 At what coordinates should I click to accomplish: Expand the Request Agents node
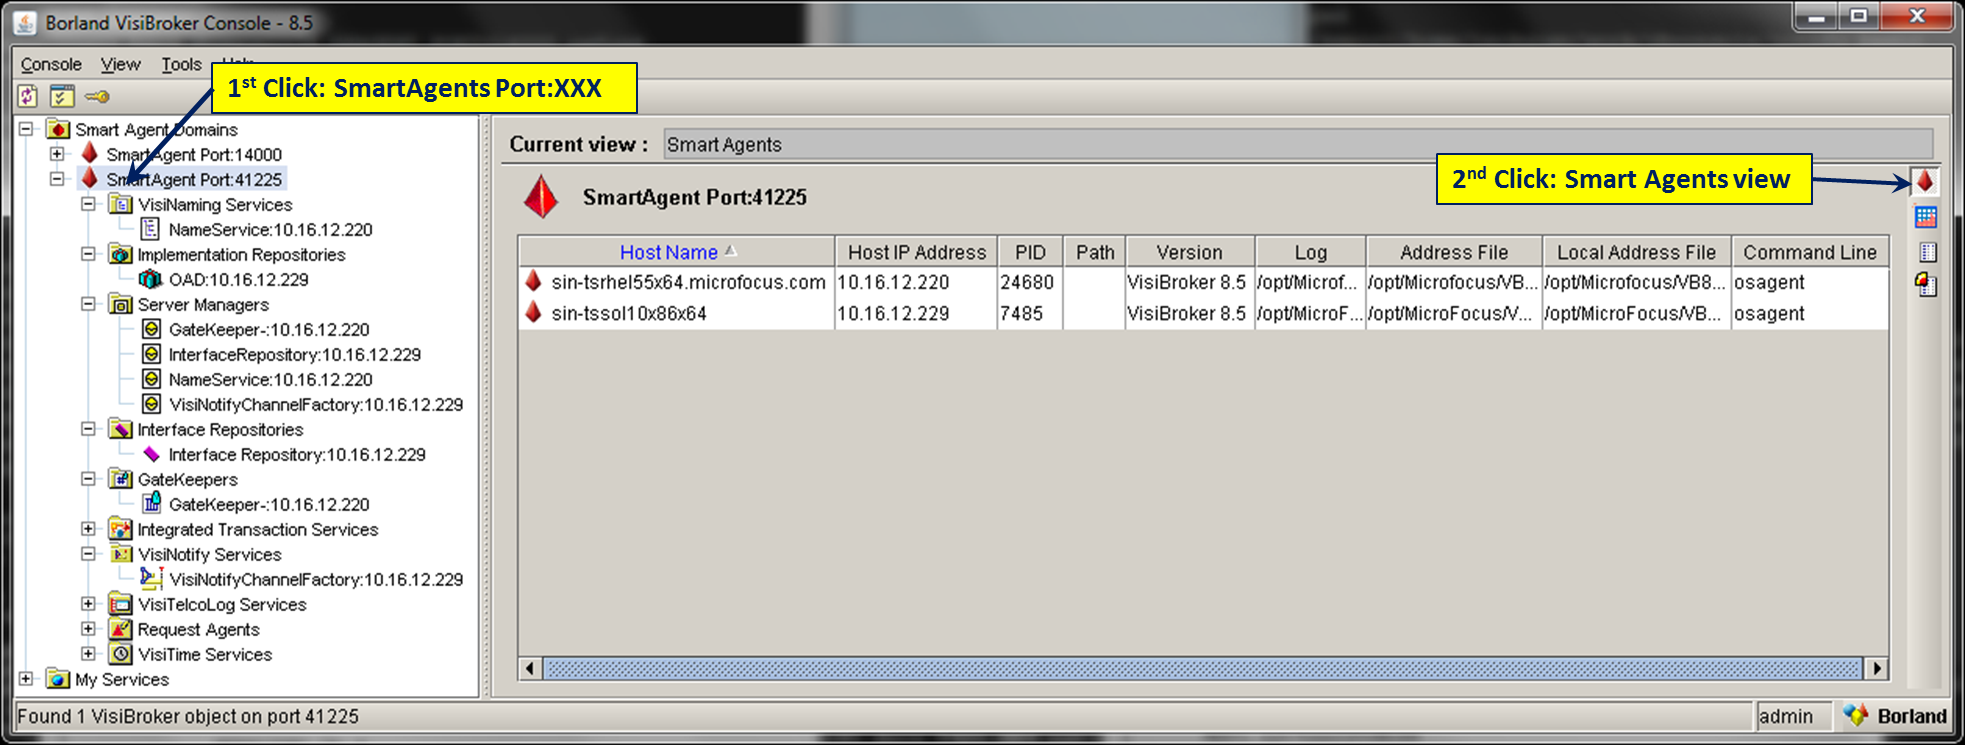(88, 629)
